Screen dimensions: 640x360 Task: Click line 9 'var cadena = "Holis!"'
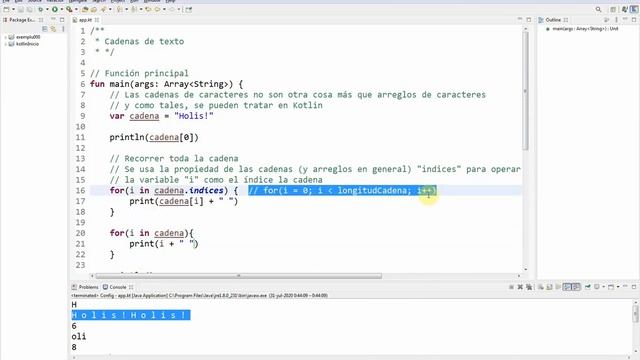[x=161, y=116]
